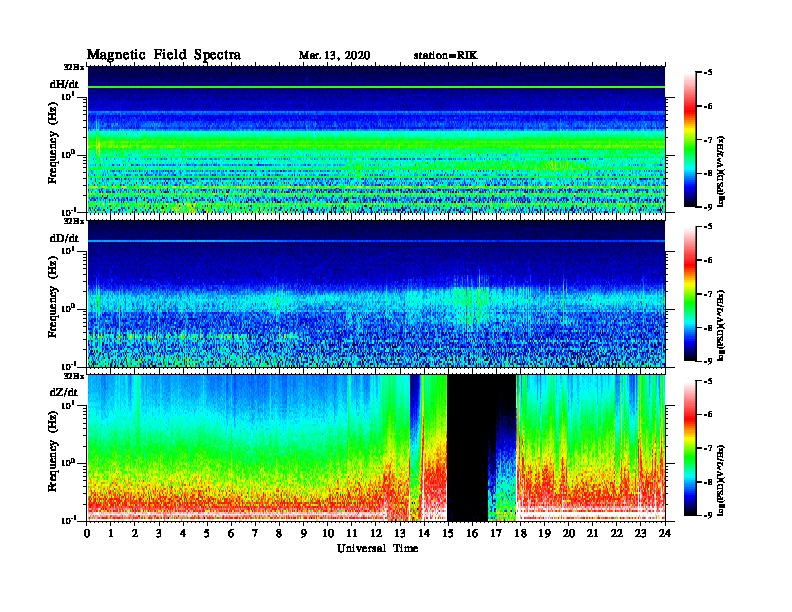
Task: Click the log(PSD) units label beside dH/dt color bar
Action: pyautogui.click(x=721, y=171)
